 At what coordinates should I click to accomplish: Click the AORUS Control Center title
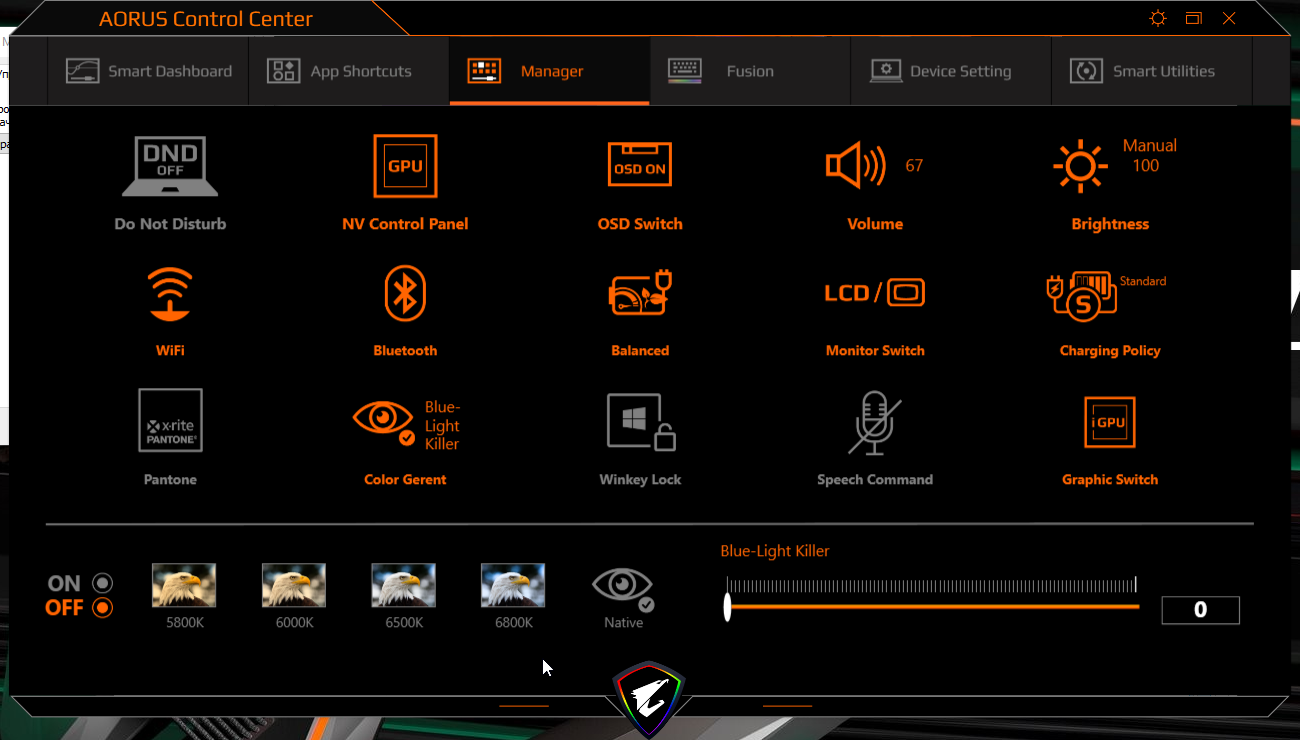(206, 19)
